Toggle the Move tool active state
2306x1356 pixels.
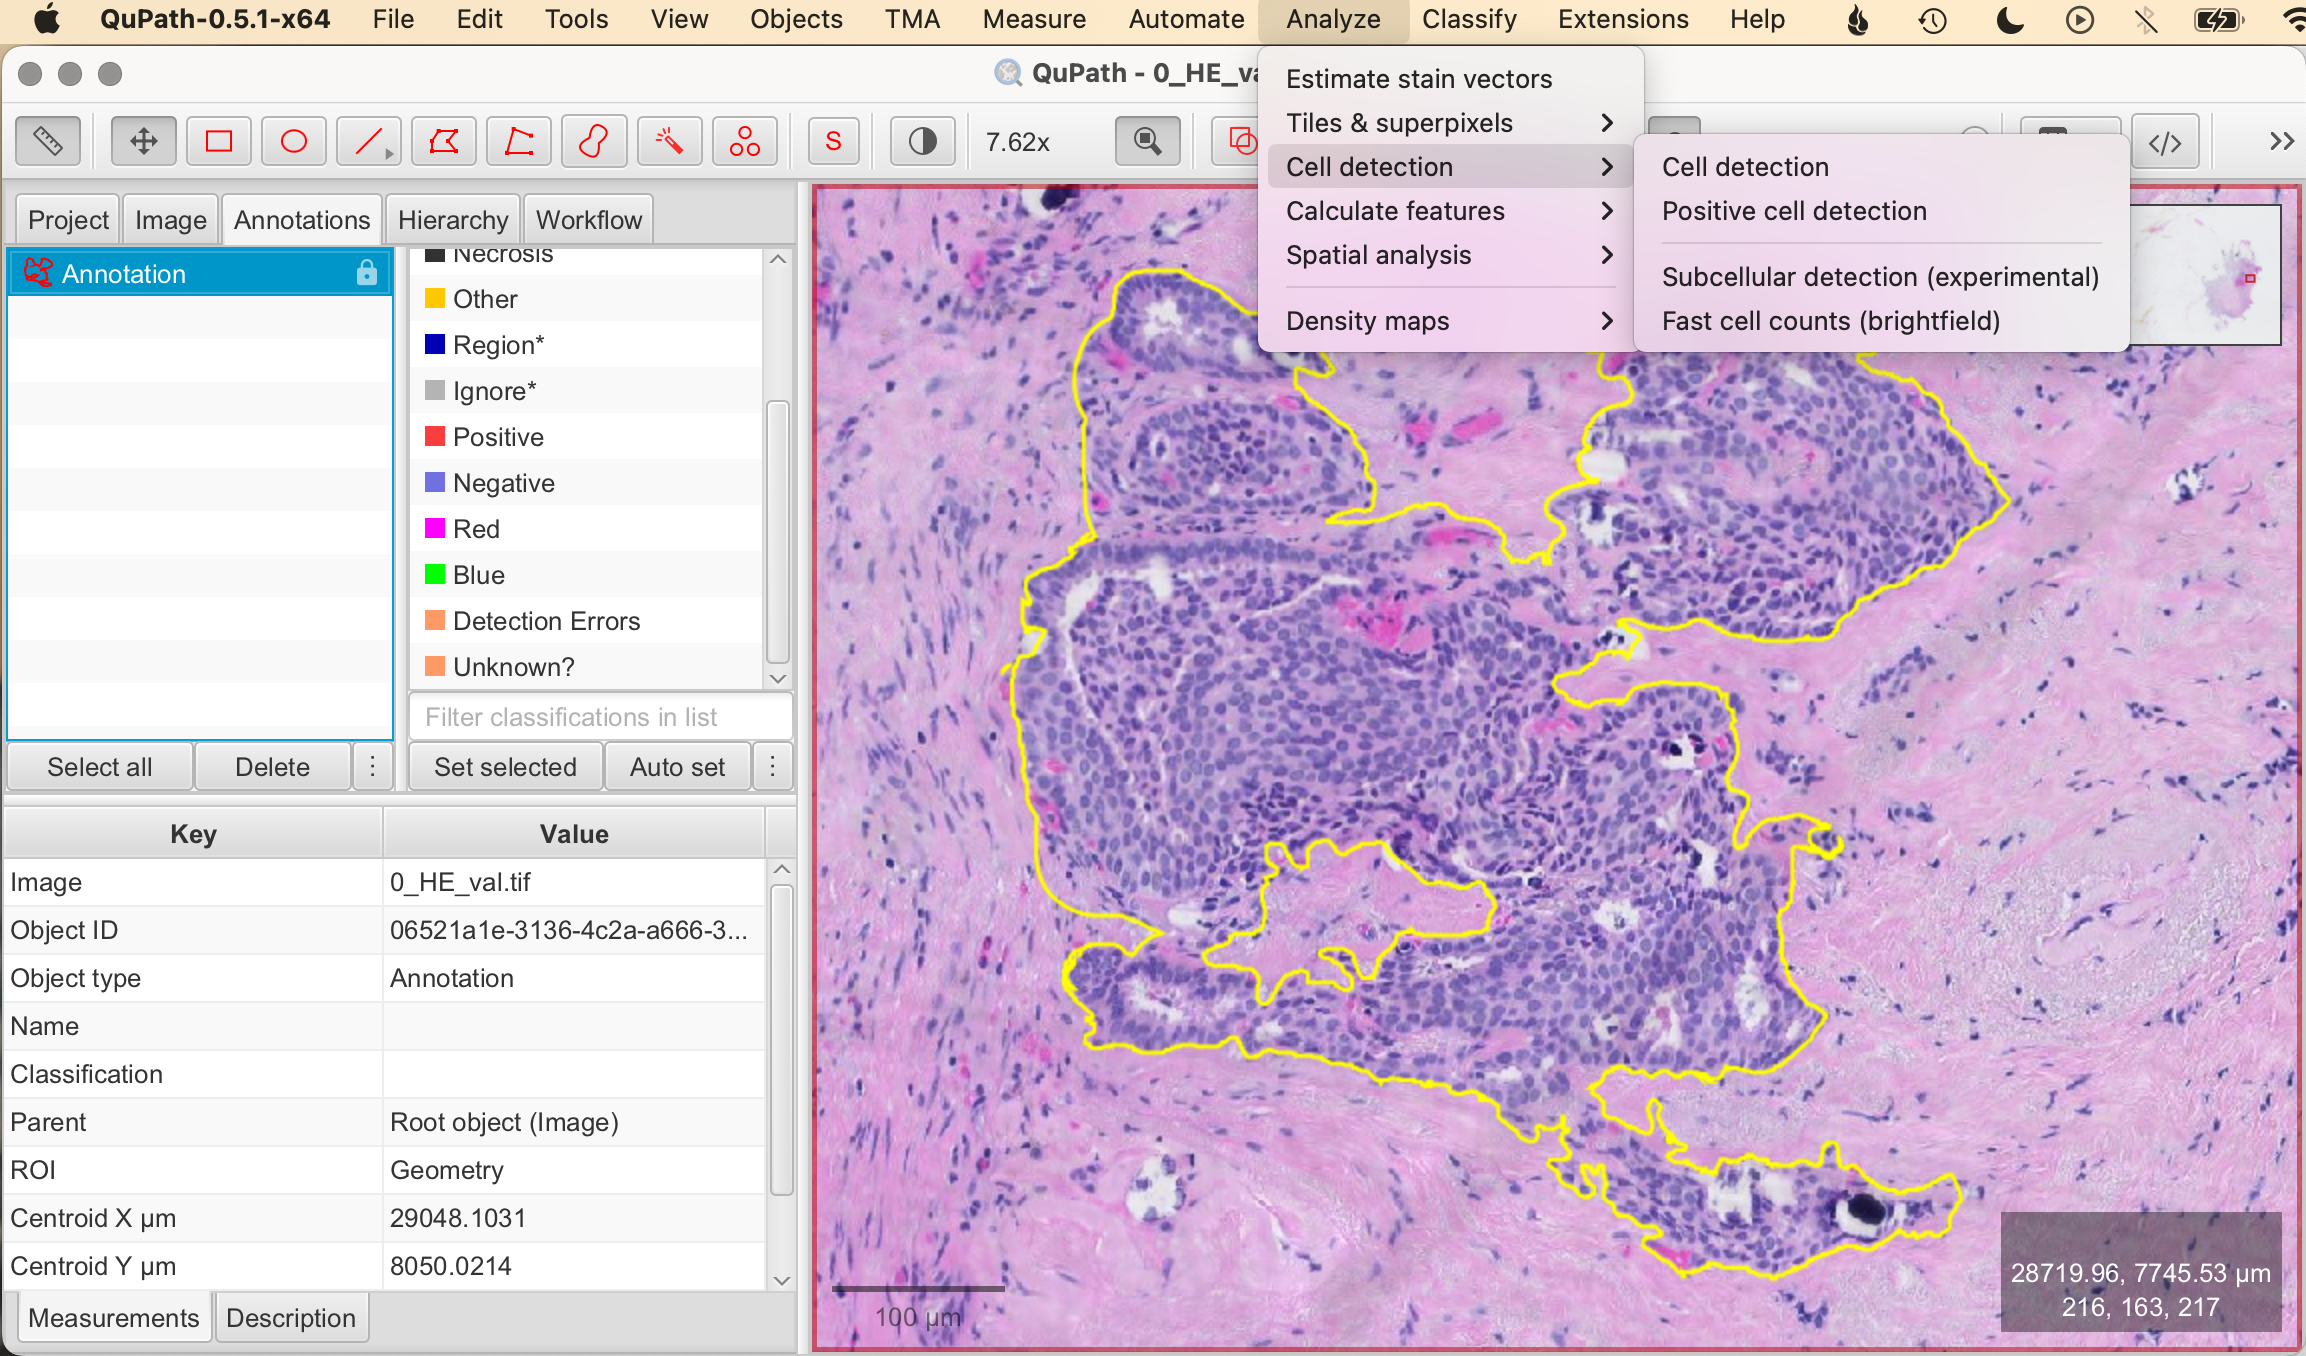[143, 141]
